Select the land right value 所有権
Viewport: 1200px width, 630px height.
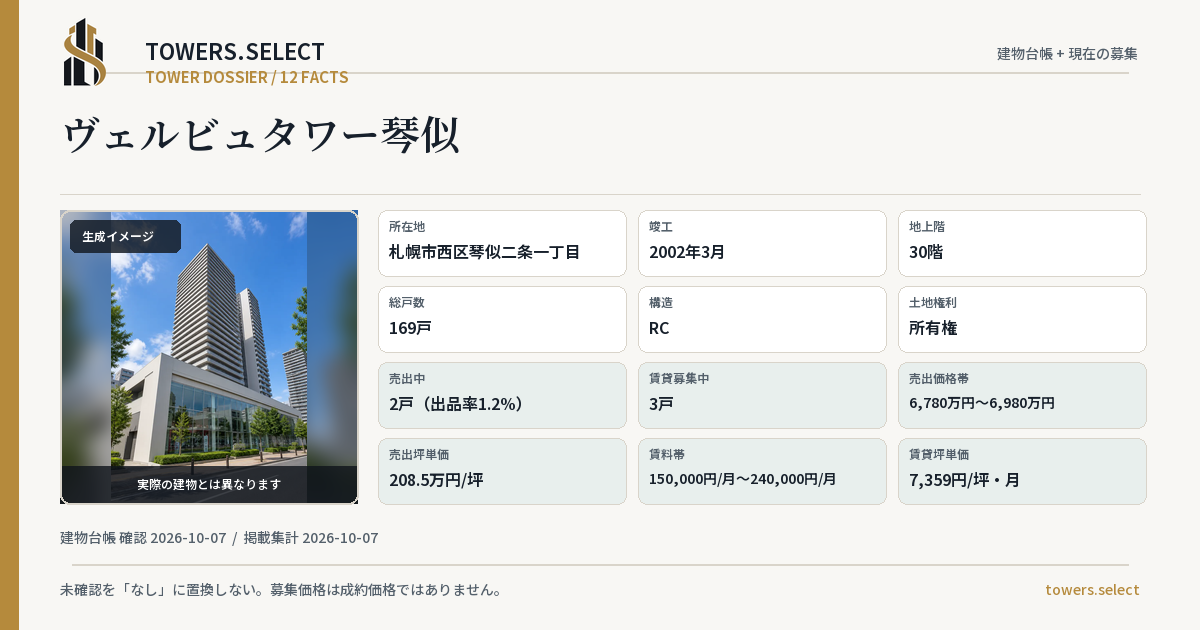point(933,328)
